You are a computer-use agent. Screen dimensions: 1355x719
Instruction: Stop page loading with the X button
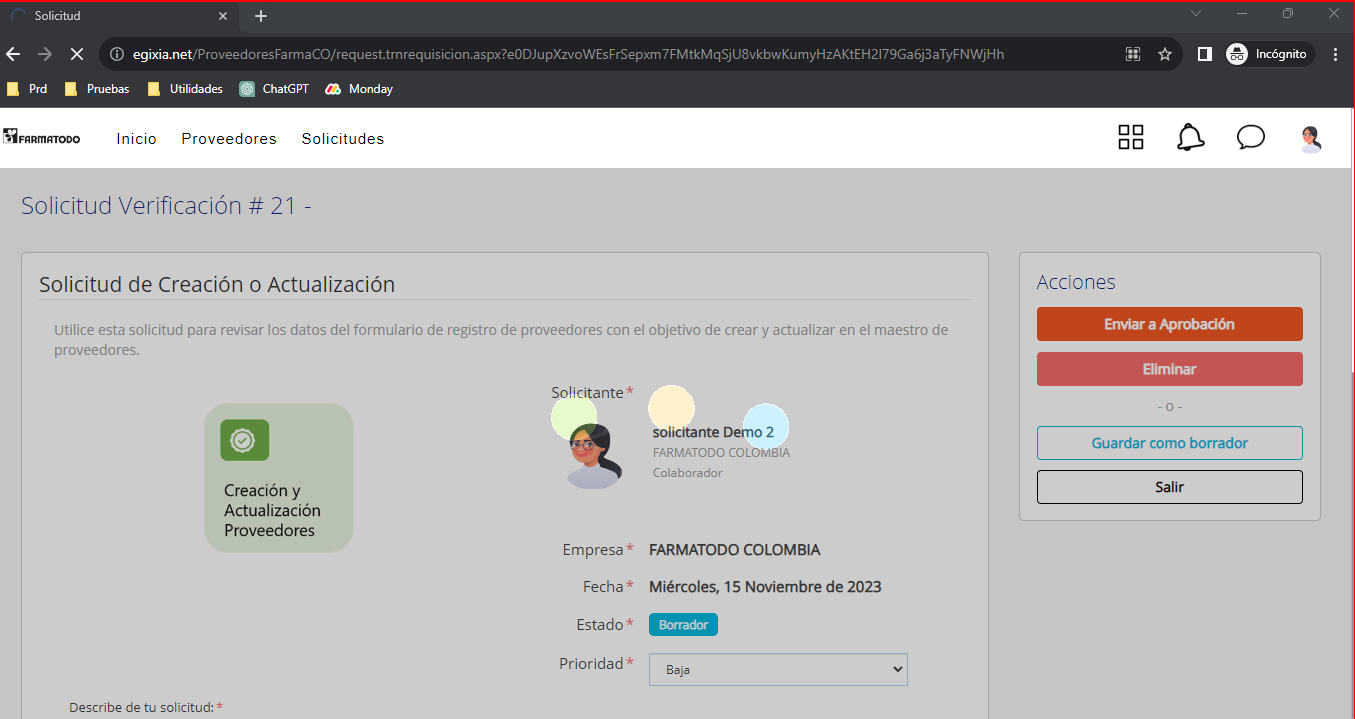[x=76, y=54]
